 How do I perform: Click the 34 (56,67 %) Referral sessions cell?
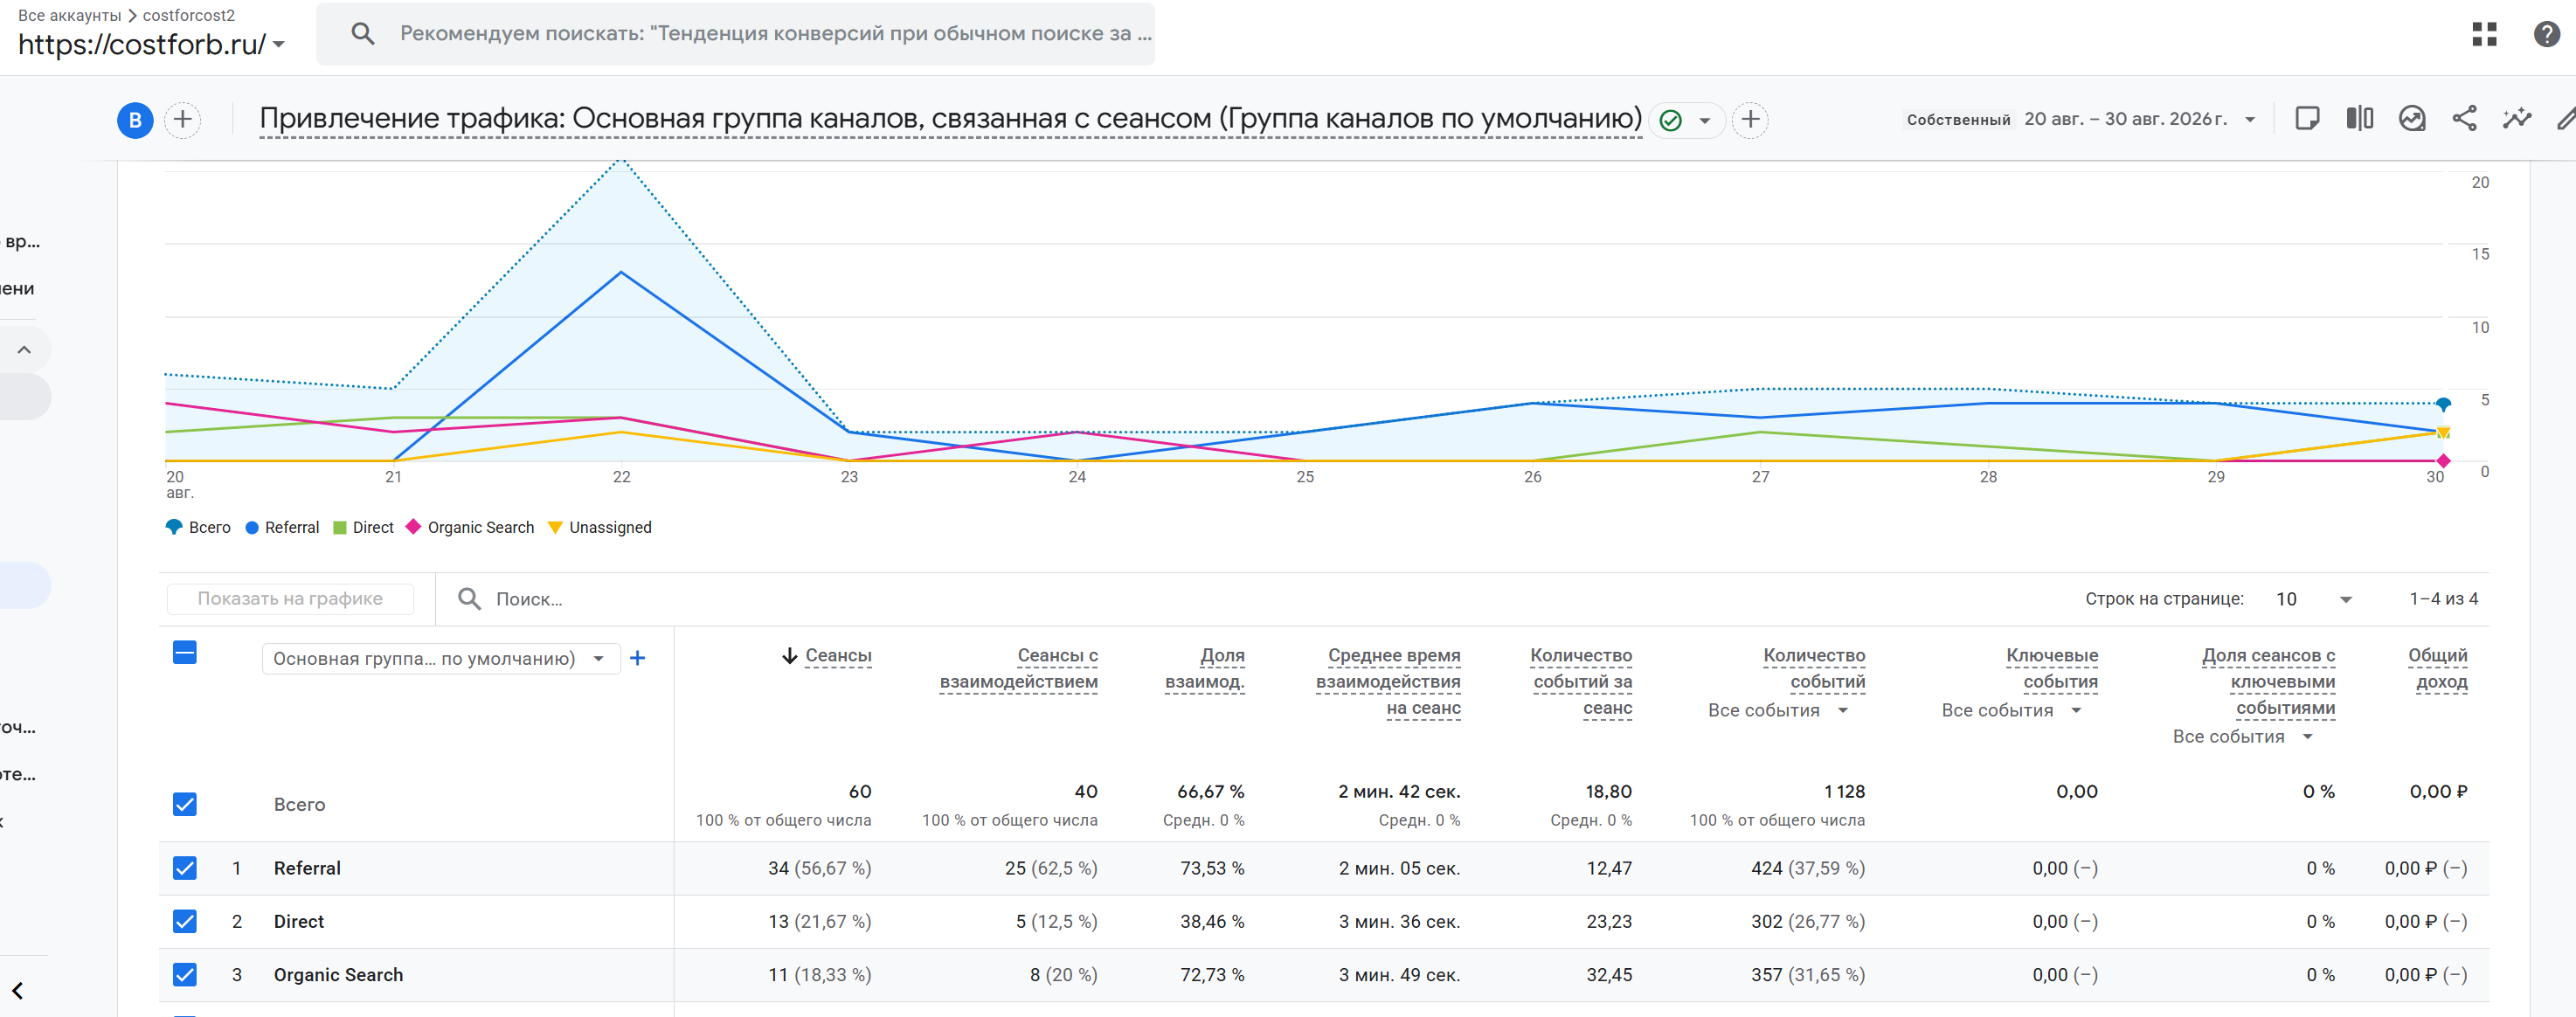click(819, 868)
